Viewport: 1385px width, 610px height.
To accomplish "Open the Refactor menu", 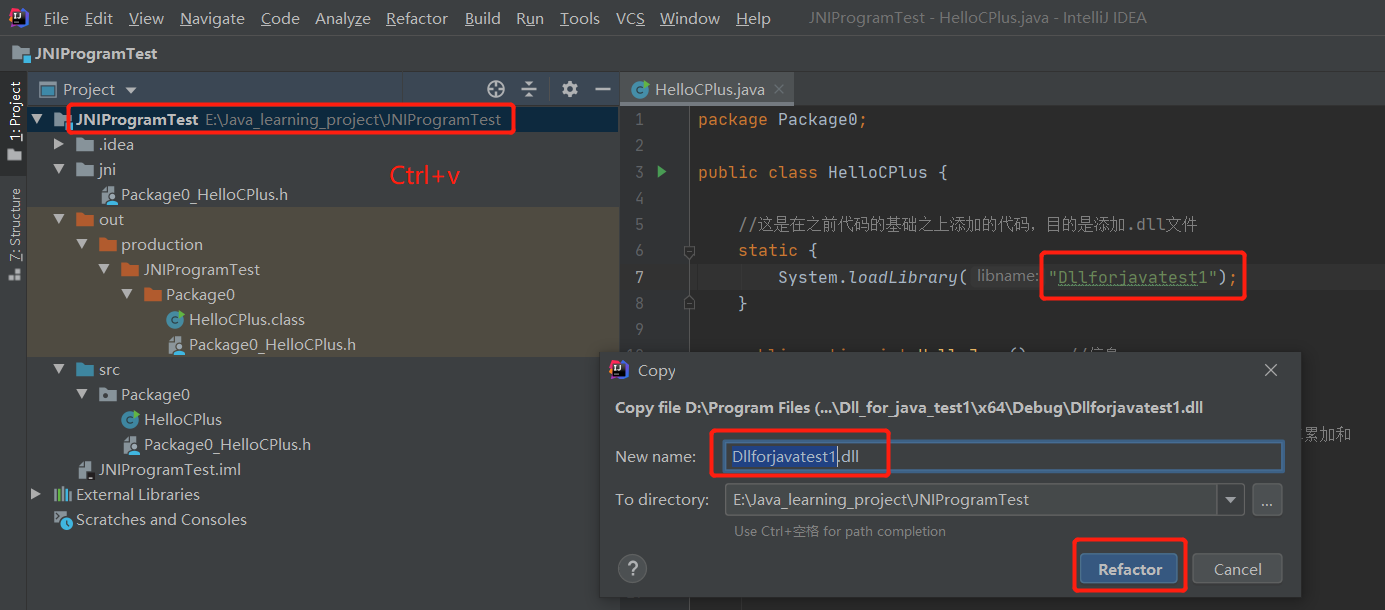I will (x=417, y=18).
